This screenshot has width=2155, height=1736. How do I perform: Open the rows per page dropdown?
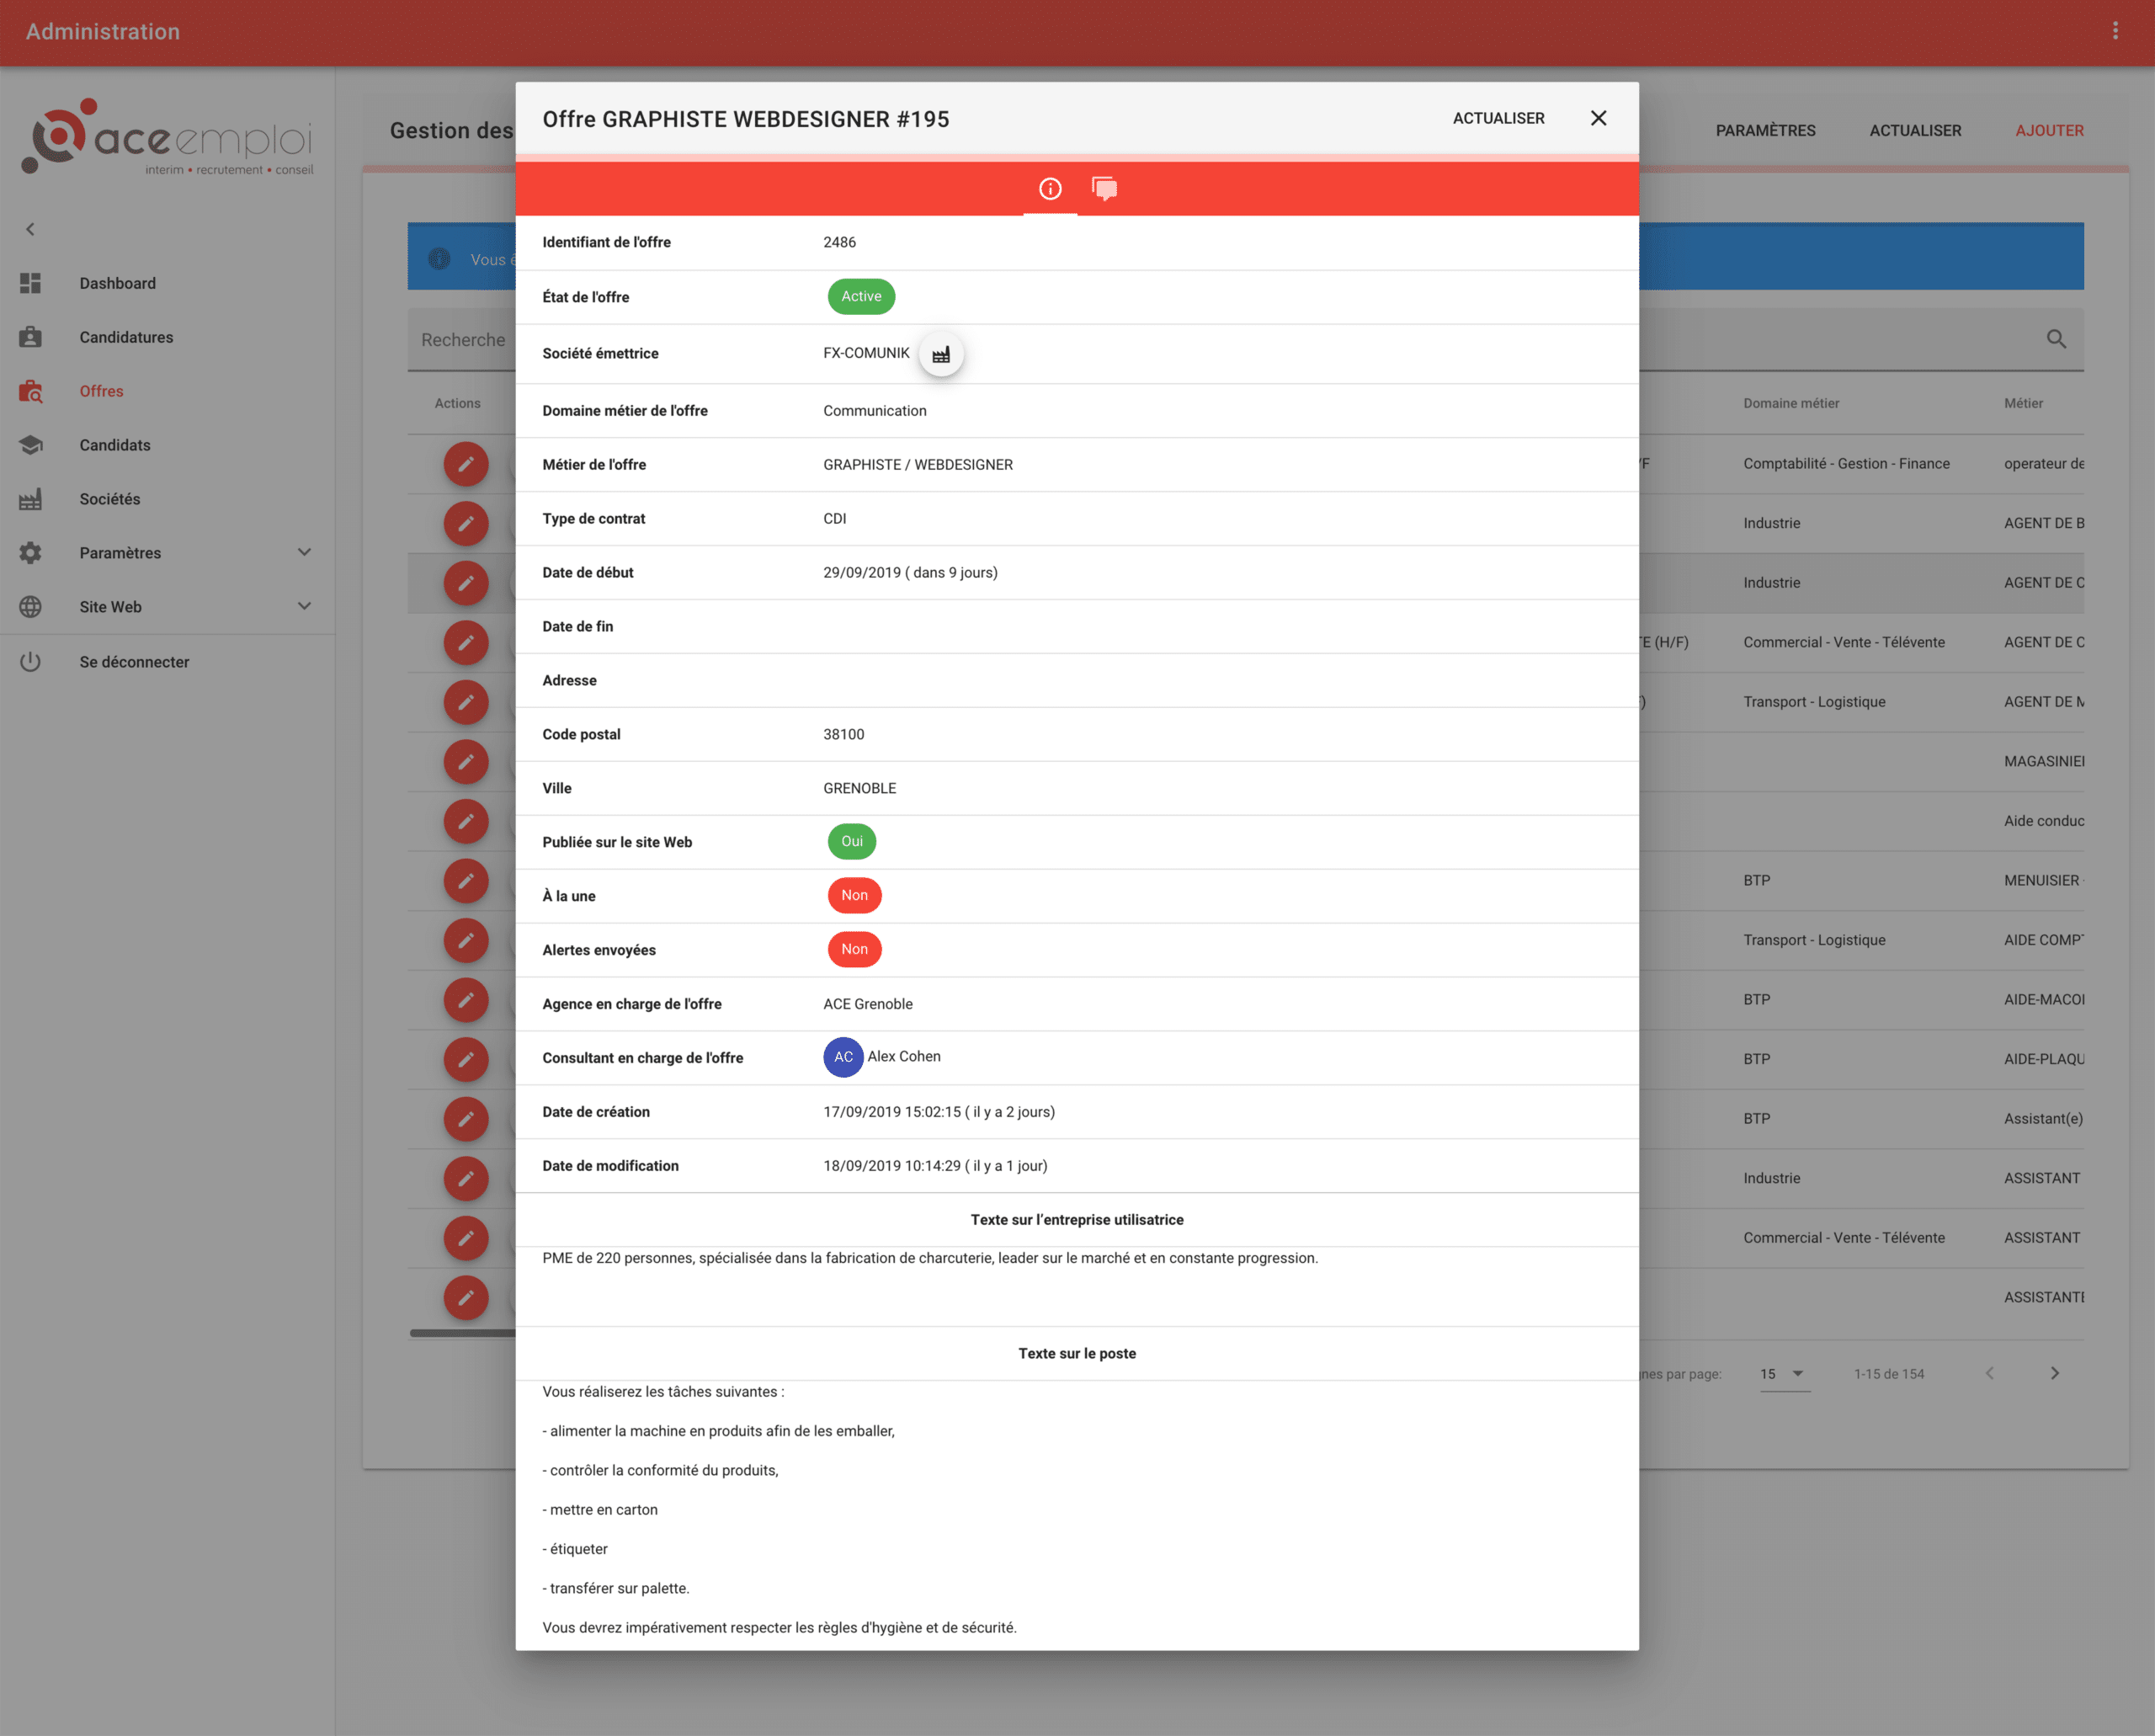pos(1784,1374)
